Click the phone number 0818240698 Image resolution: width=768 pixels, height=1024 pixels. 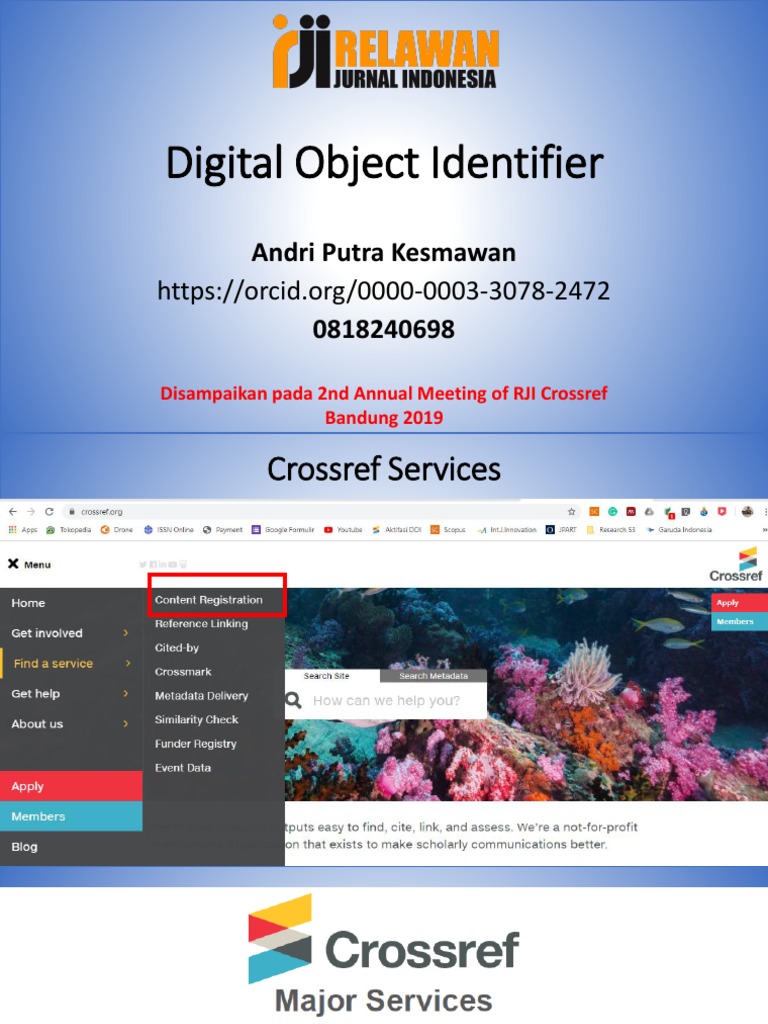pyautogui.click(x=383, y=329)
